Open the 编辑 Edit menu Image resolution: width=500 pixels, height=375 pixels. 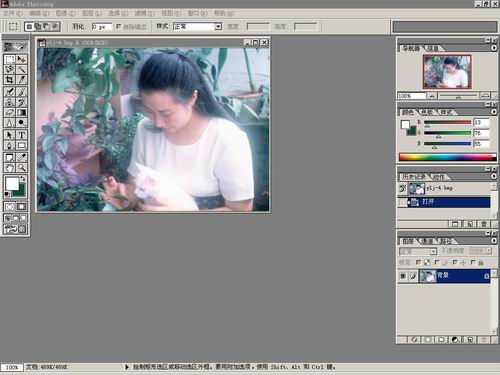click(39, 13)
